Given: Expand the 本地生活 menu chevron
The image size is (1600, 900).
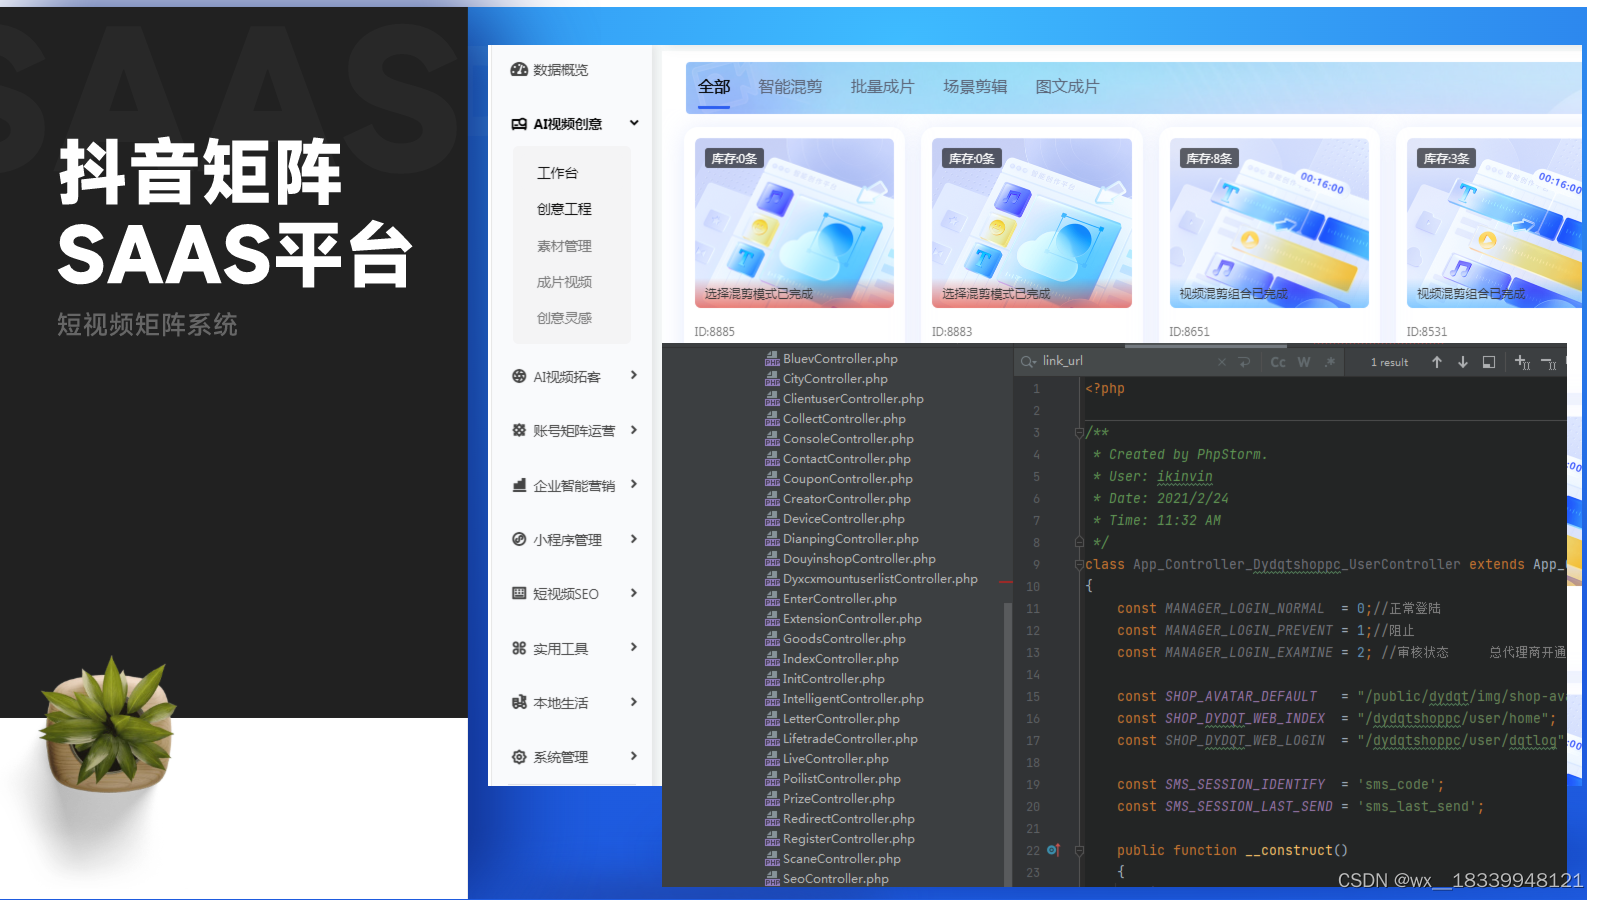Looking at the screenshot, I should coord(634,702).
